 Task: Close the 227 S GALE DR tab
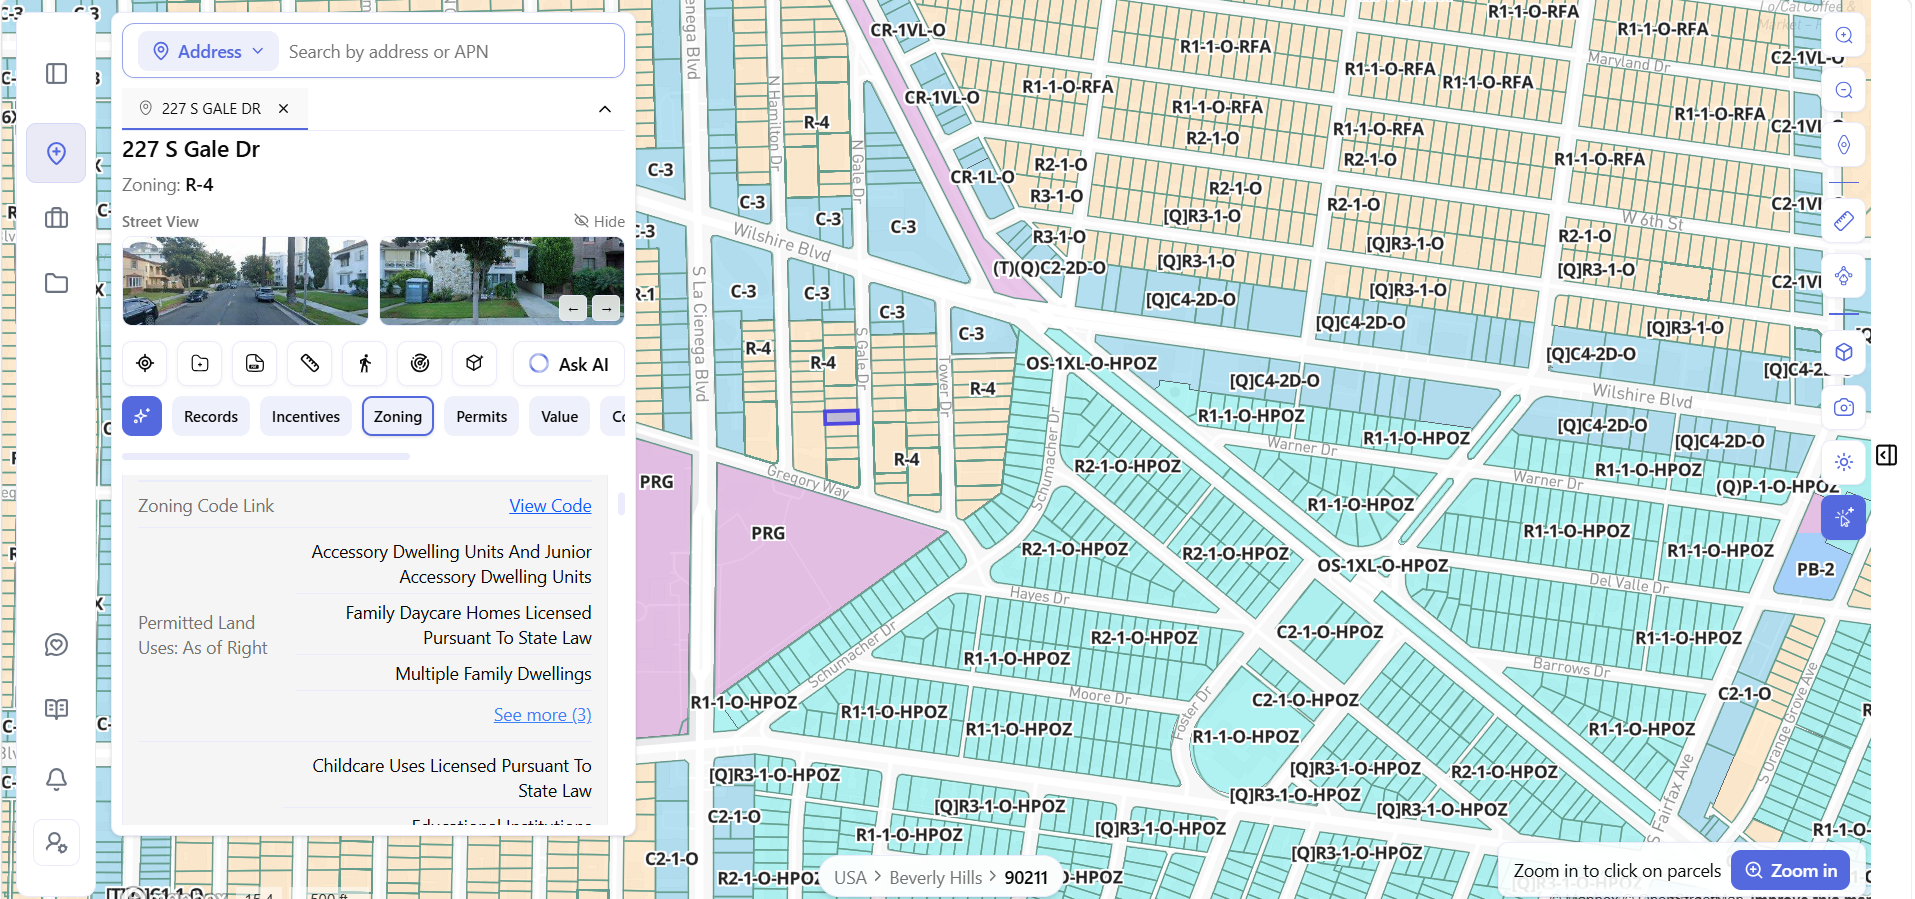(284, 108)
